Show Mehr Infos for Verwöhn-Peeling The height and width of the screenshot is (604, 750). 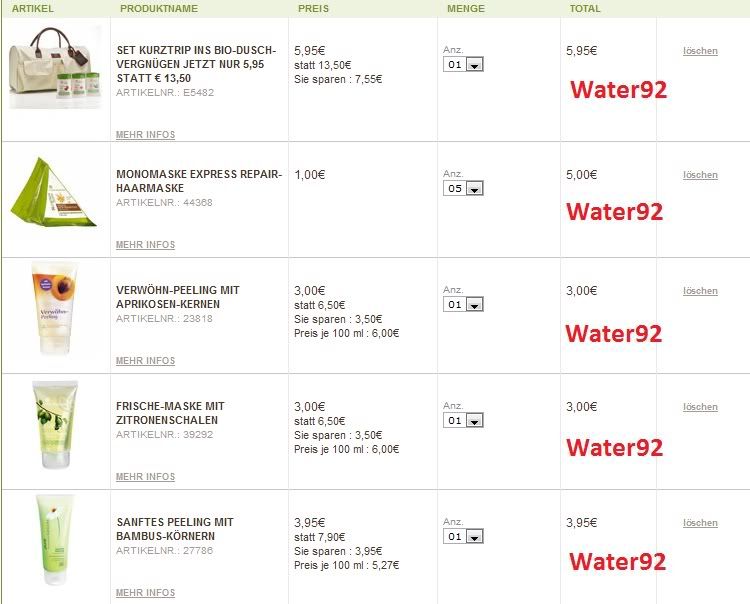pos(145,361)
